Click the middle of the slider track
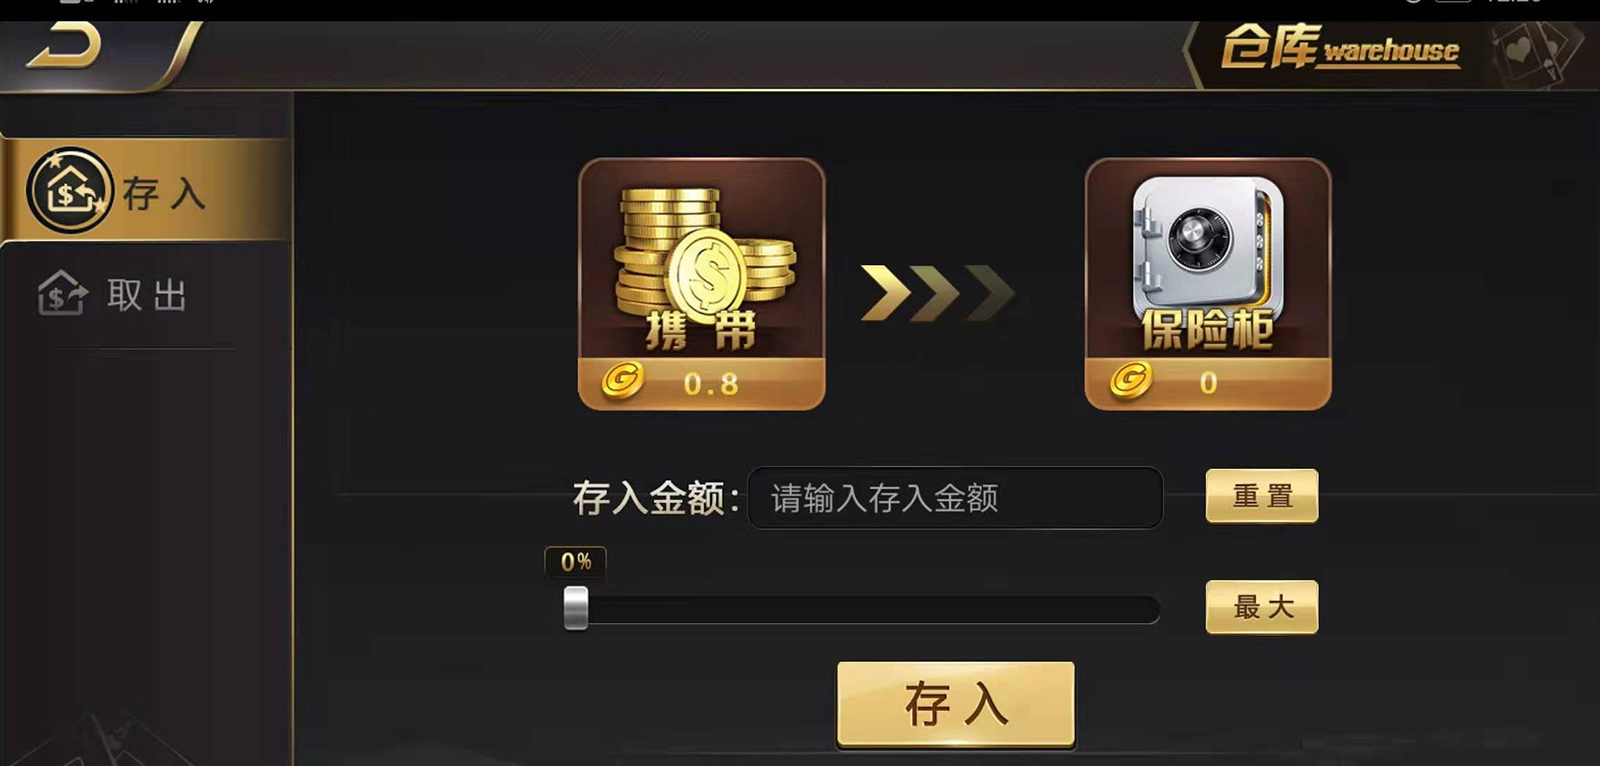The height and width of the screenshot is (766, 1600). [862, 610]
